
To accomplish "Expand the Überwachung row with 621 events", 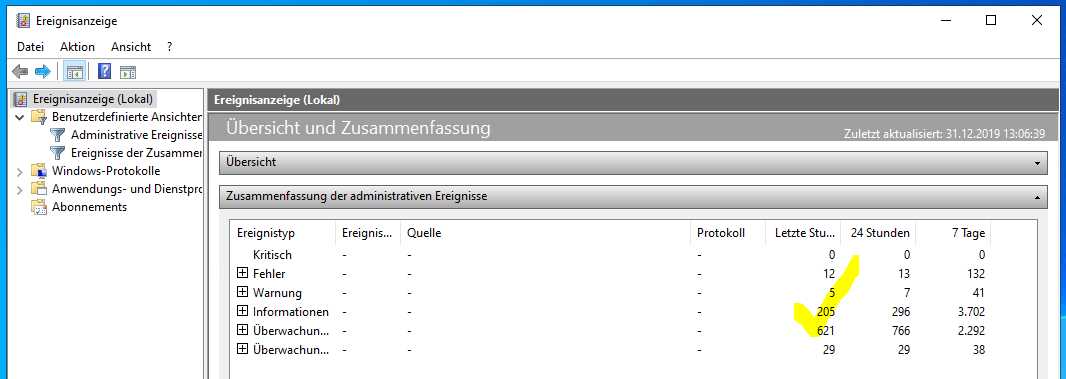I will [x=242, y=330].
